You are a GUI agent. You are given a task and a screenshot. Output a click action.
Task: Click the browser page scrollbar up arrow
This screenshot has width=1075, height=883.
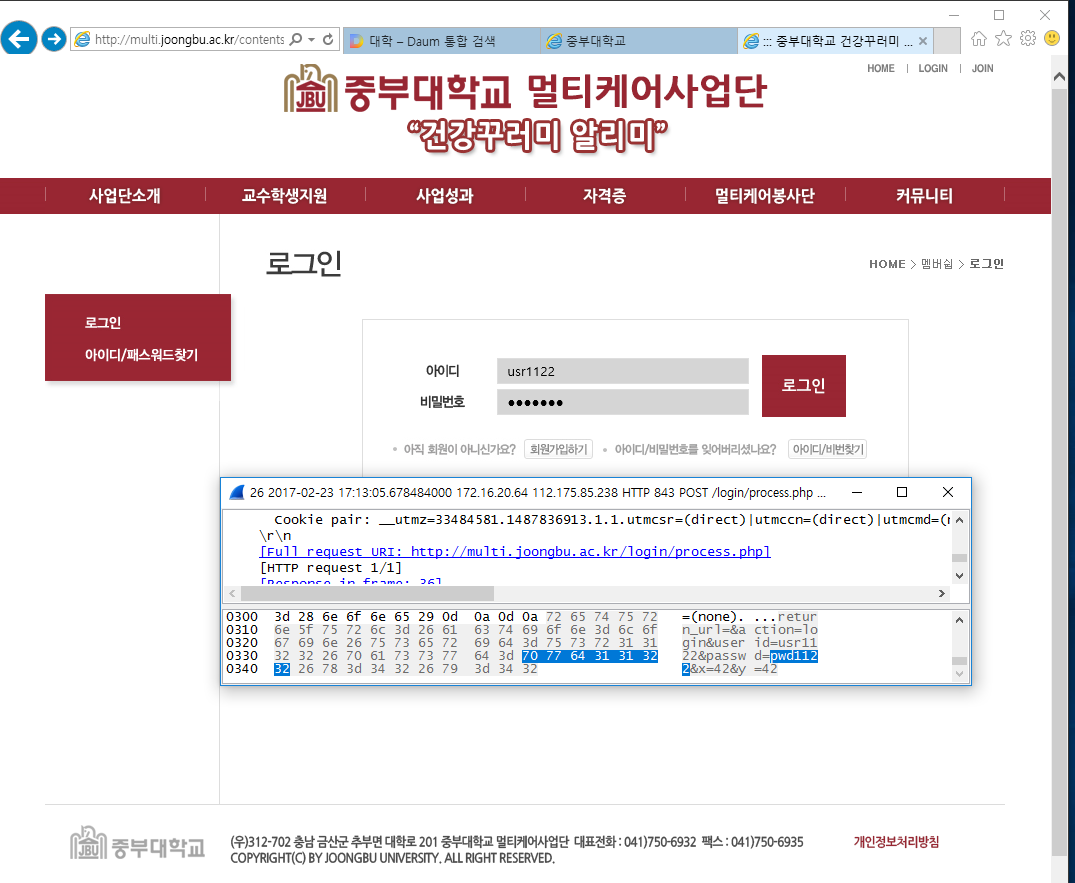[1059, 77]
